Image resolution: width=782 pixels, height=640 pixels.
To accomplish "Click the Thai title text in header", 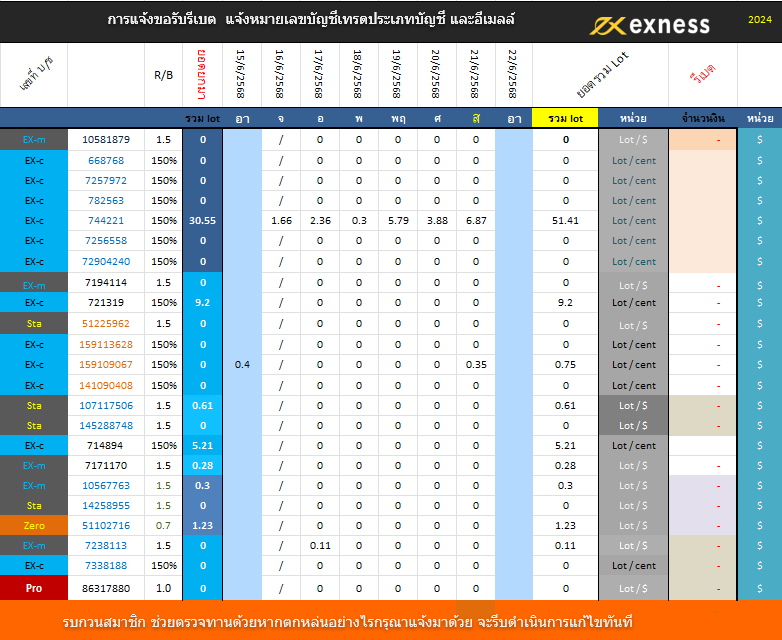I will click(311, 19).
